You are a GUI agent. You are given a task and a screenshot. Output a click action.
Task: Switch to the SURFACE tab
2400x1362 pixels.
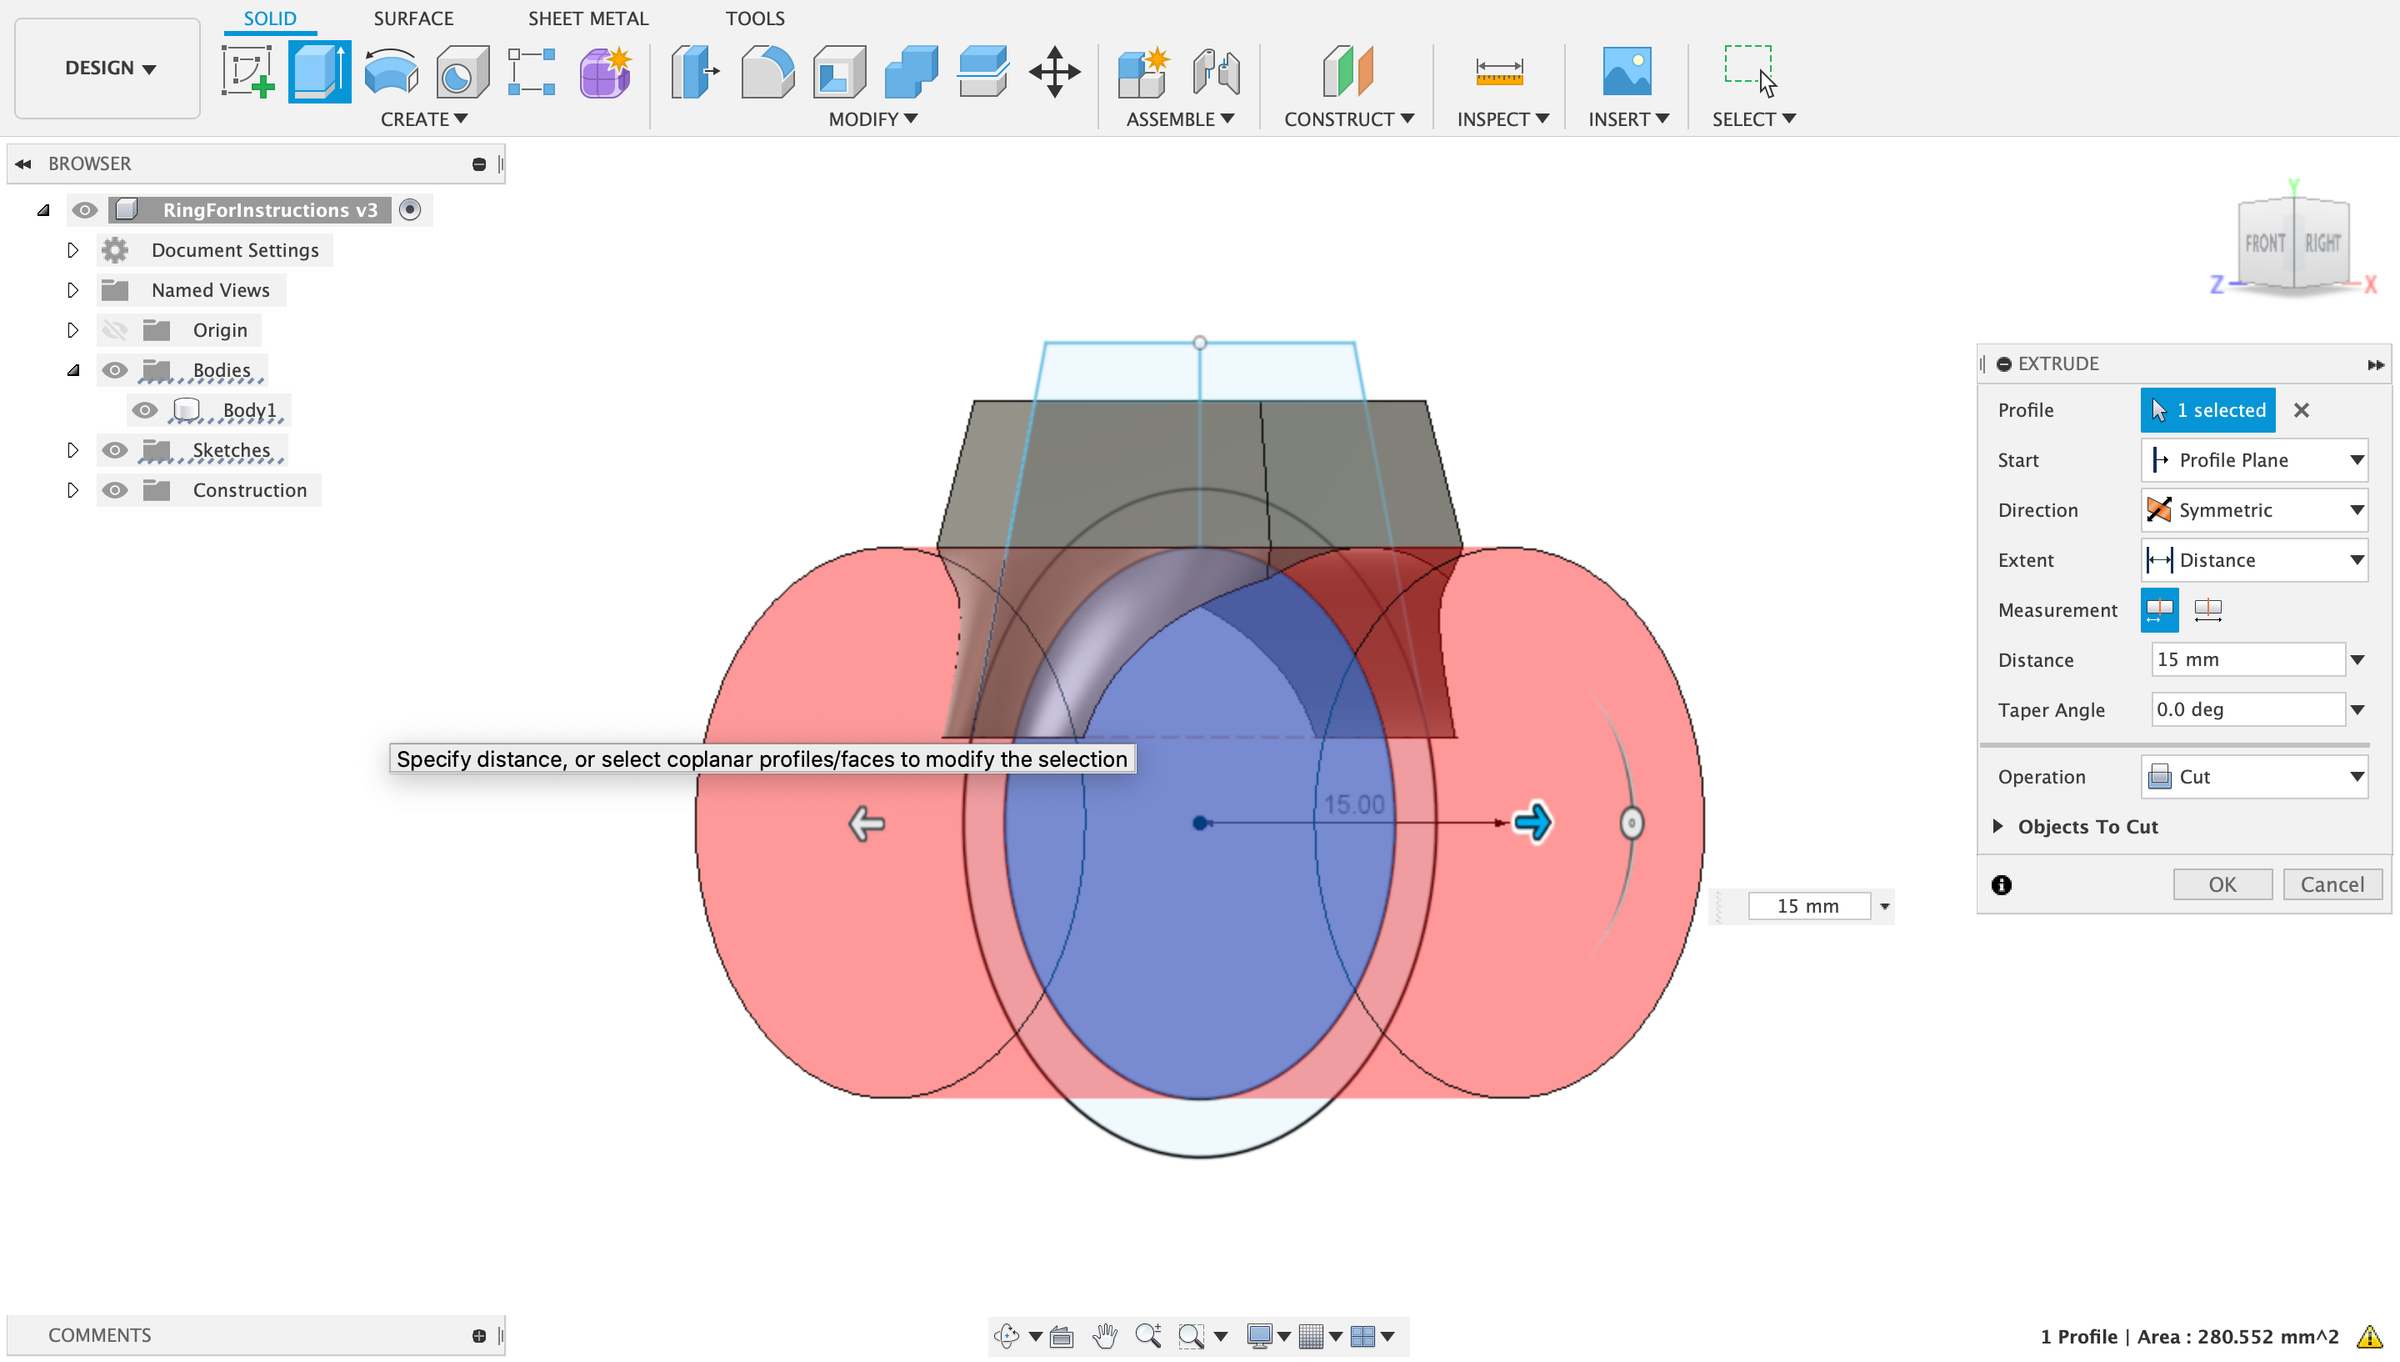[x=413, y=18]
